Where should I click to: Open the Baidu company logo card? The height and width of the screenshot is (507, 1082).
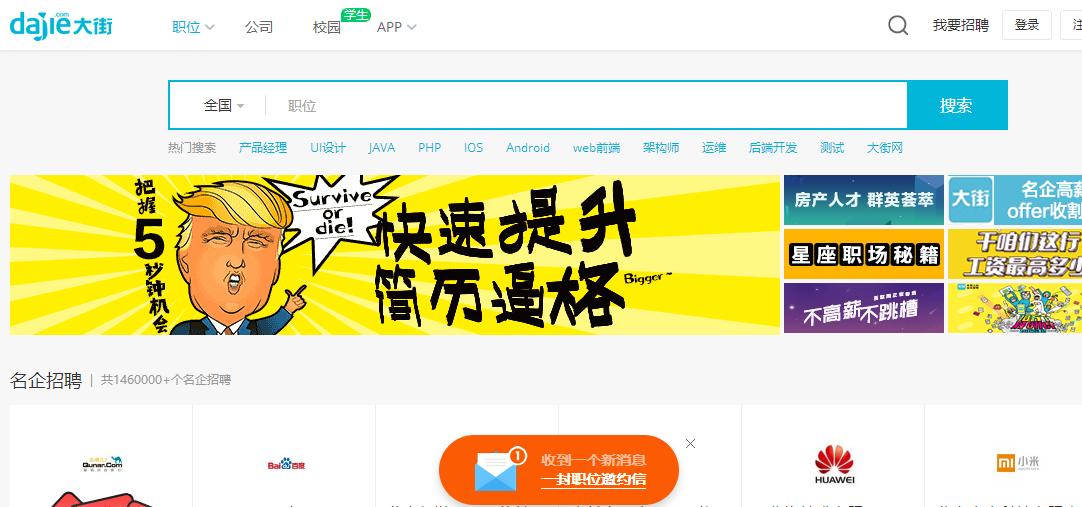(286, 464)
